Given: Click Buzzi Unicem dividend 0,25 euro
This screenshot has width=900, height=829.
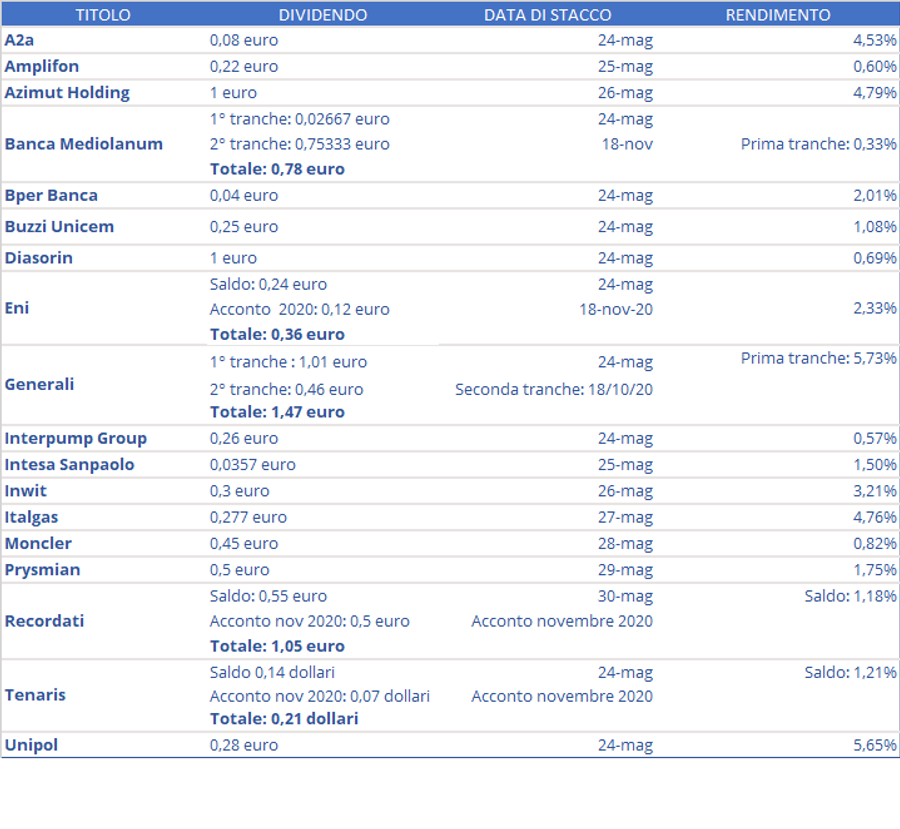Looking at the screenshot, I should click(244, 227).
